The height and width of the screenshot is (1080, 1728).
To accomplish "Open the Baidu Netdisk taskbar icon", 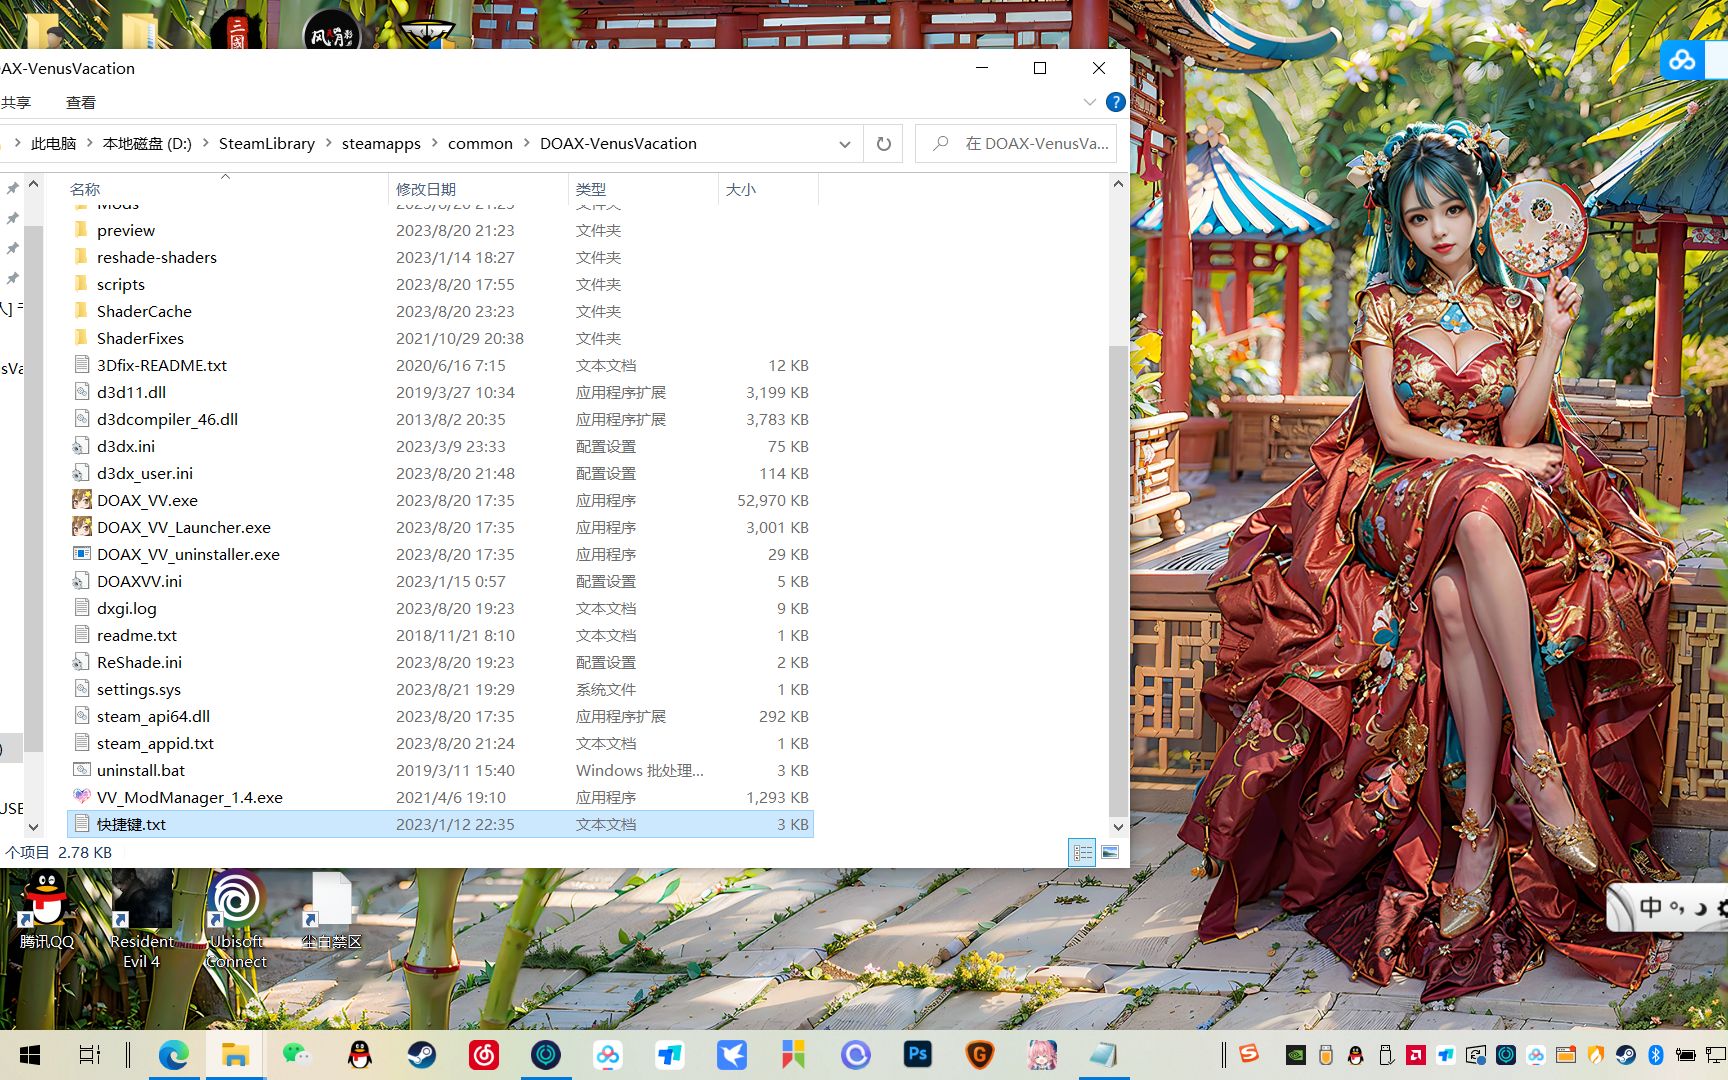I will pyautogui.click(x=608, y=1054).
